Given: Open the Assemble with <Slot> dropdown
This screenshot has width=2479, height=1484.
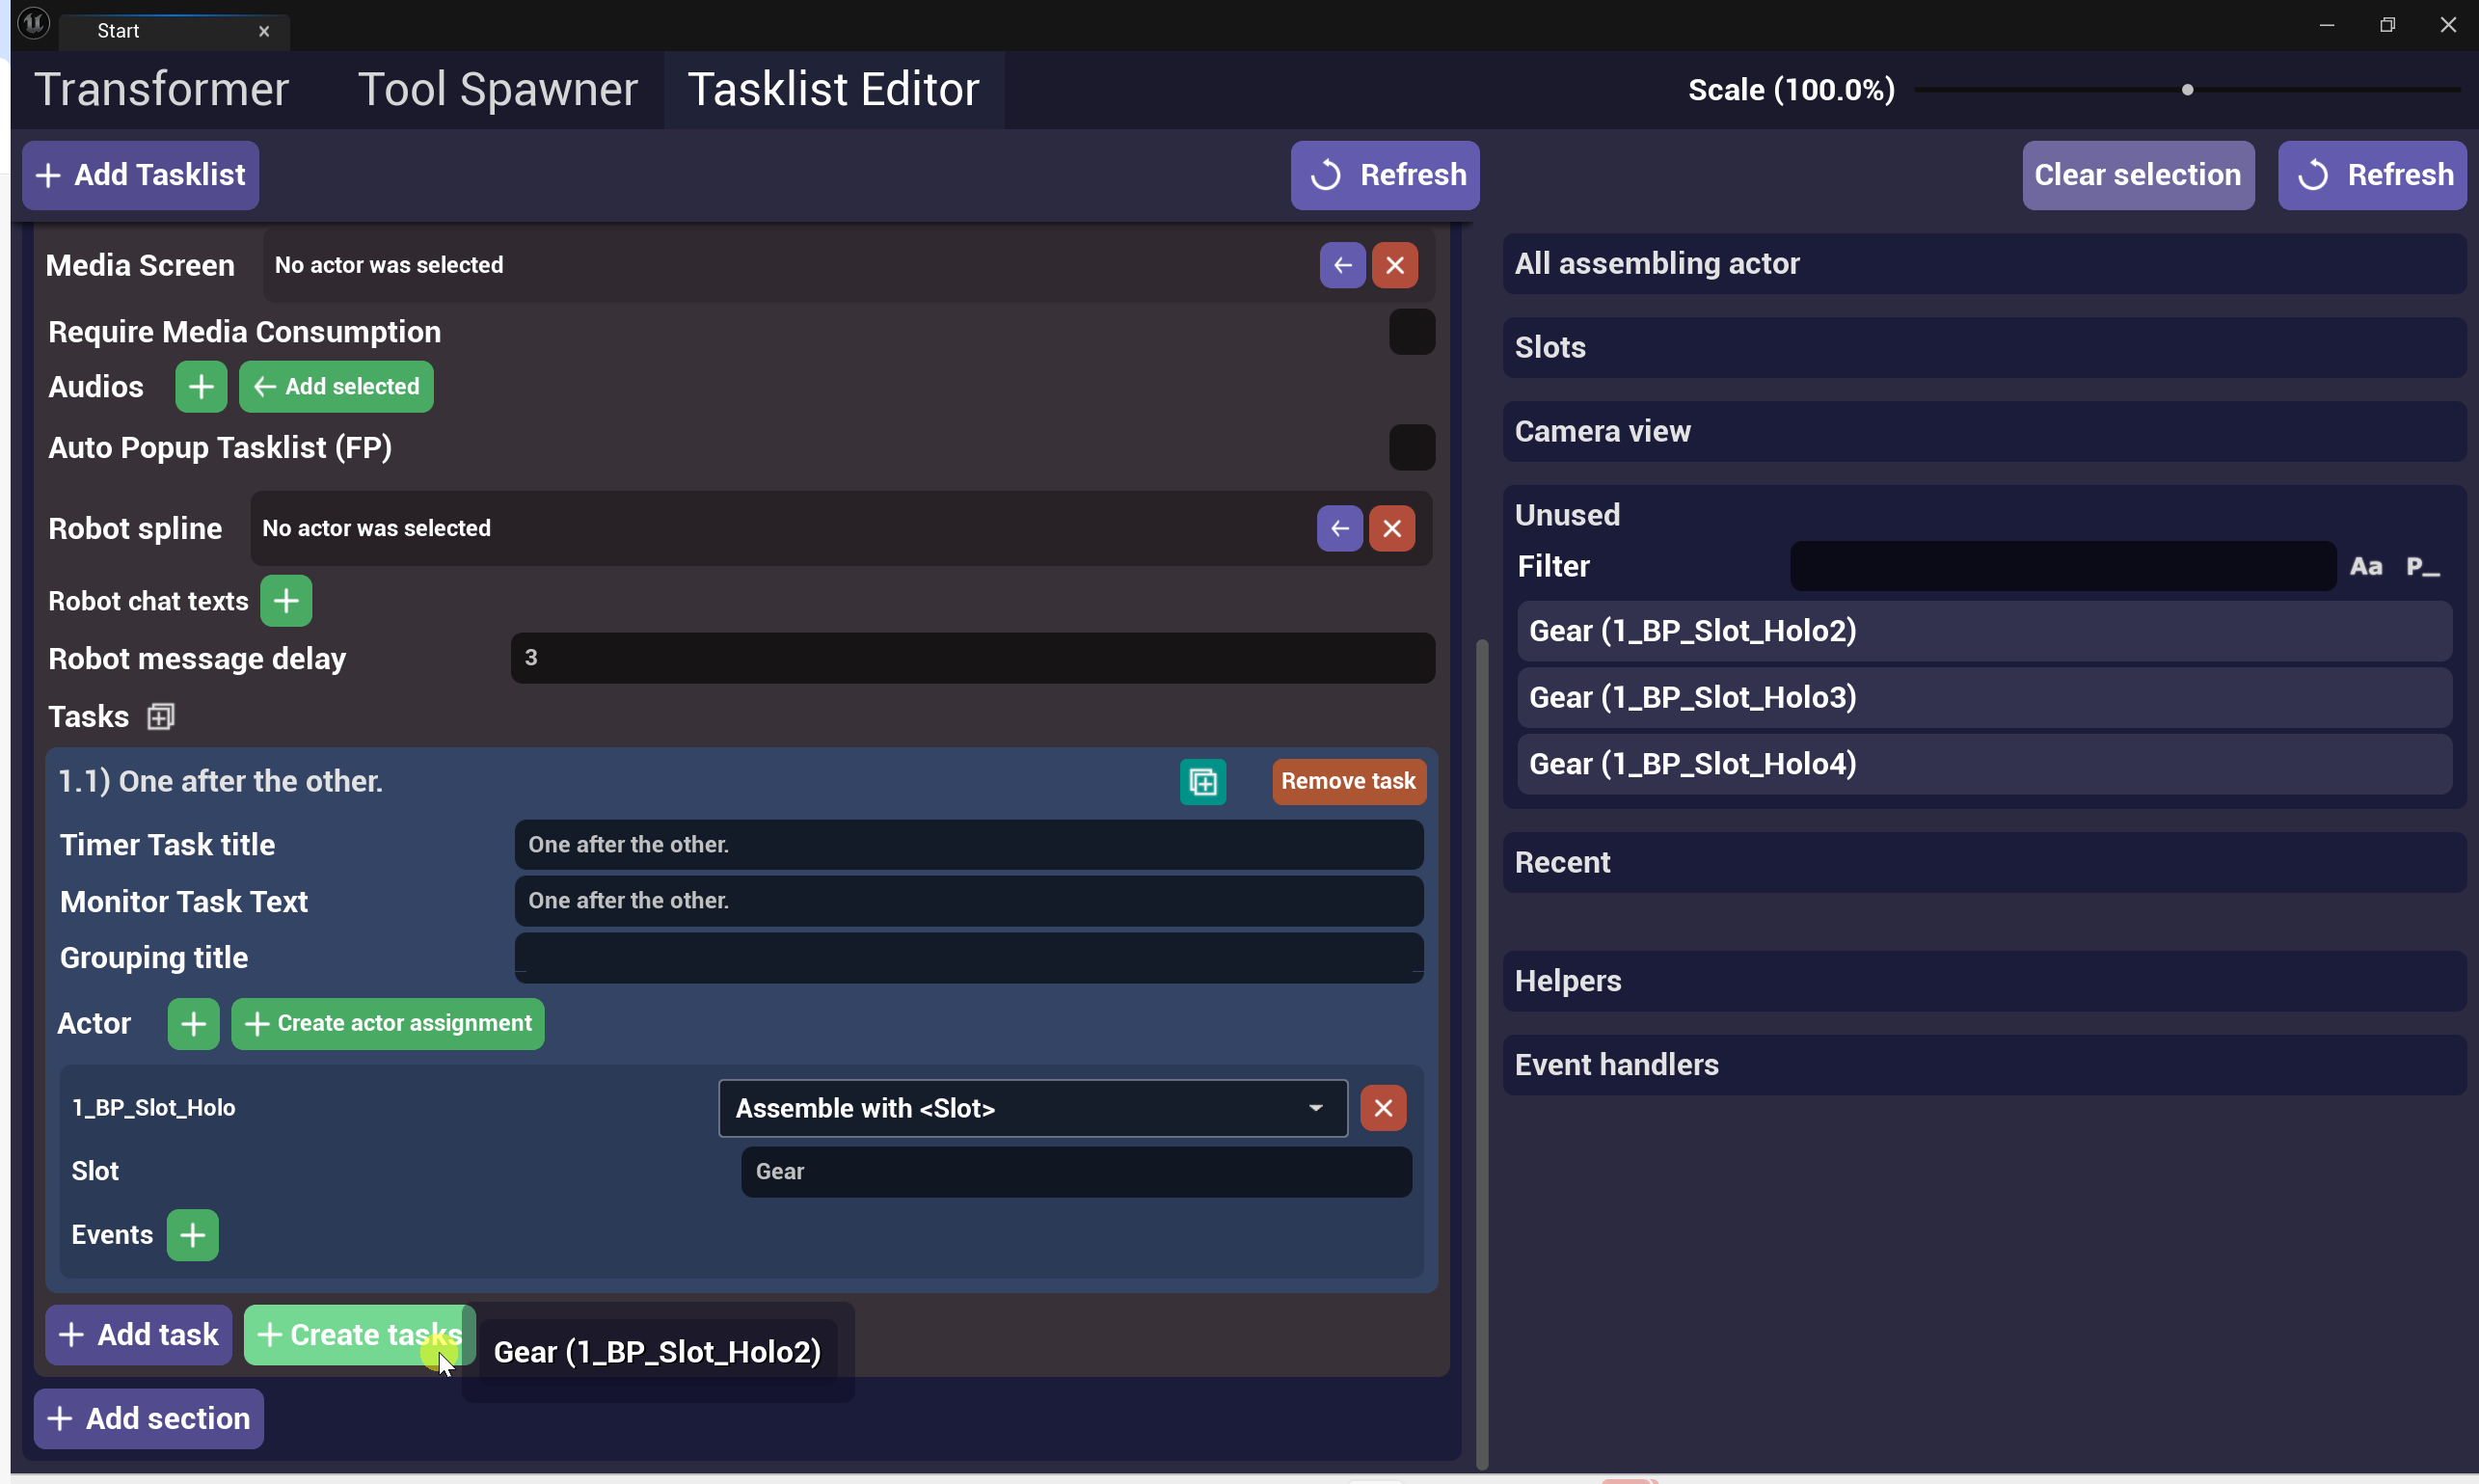Looking at the screenshot, I should tap(1032, 1108).
